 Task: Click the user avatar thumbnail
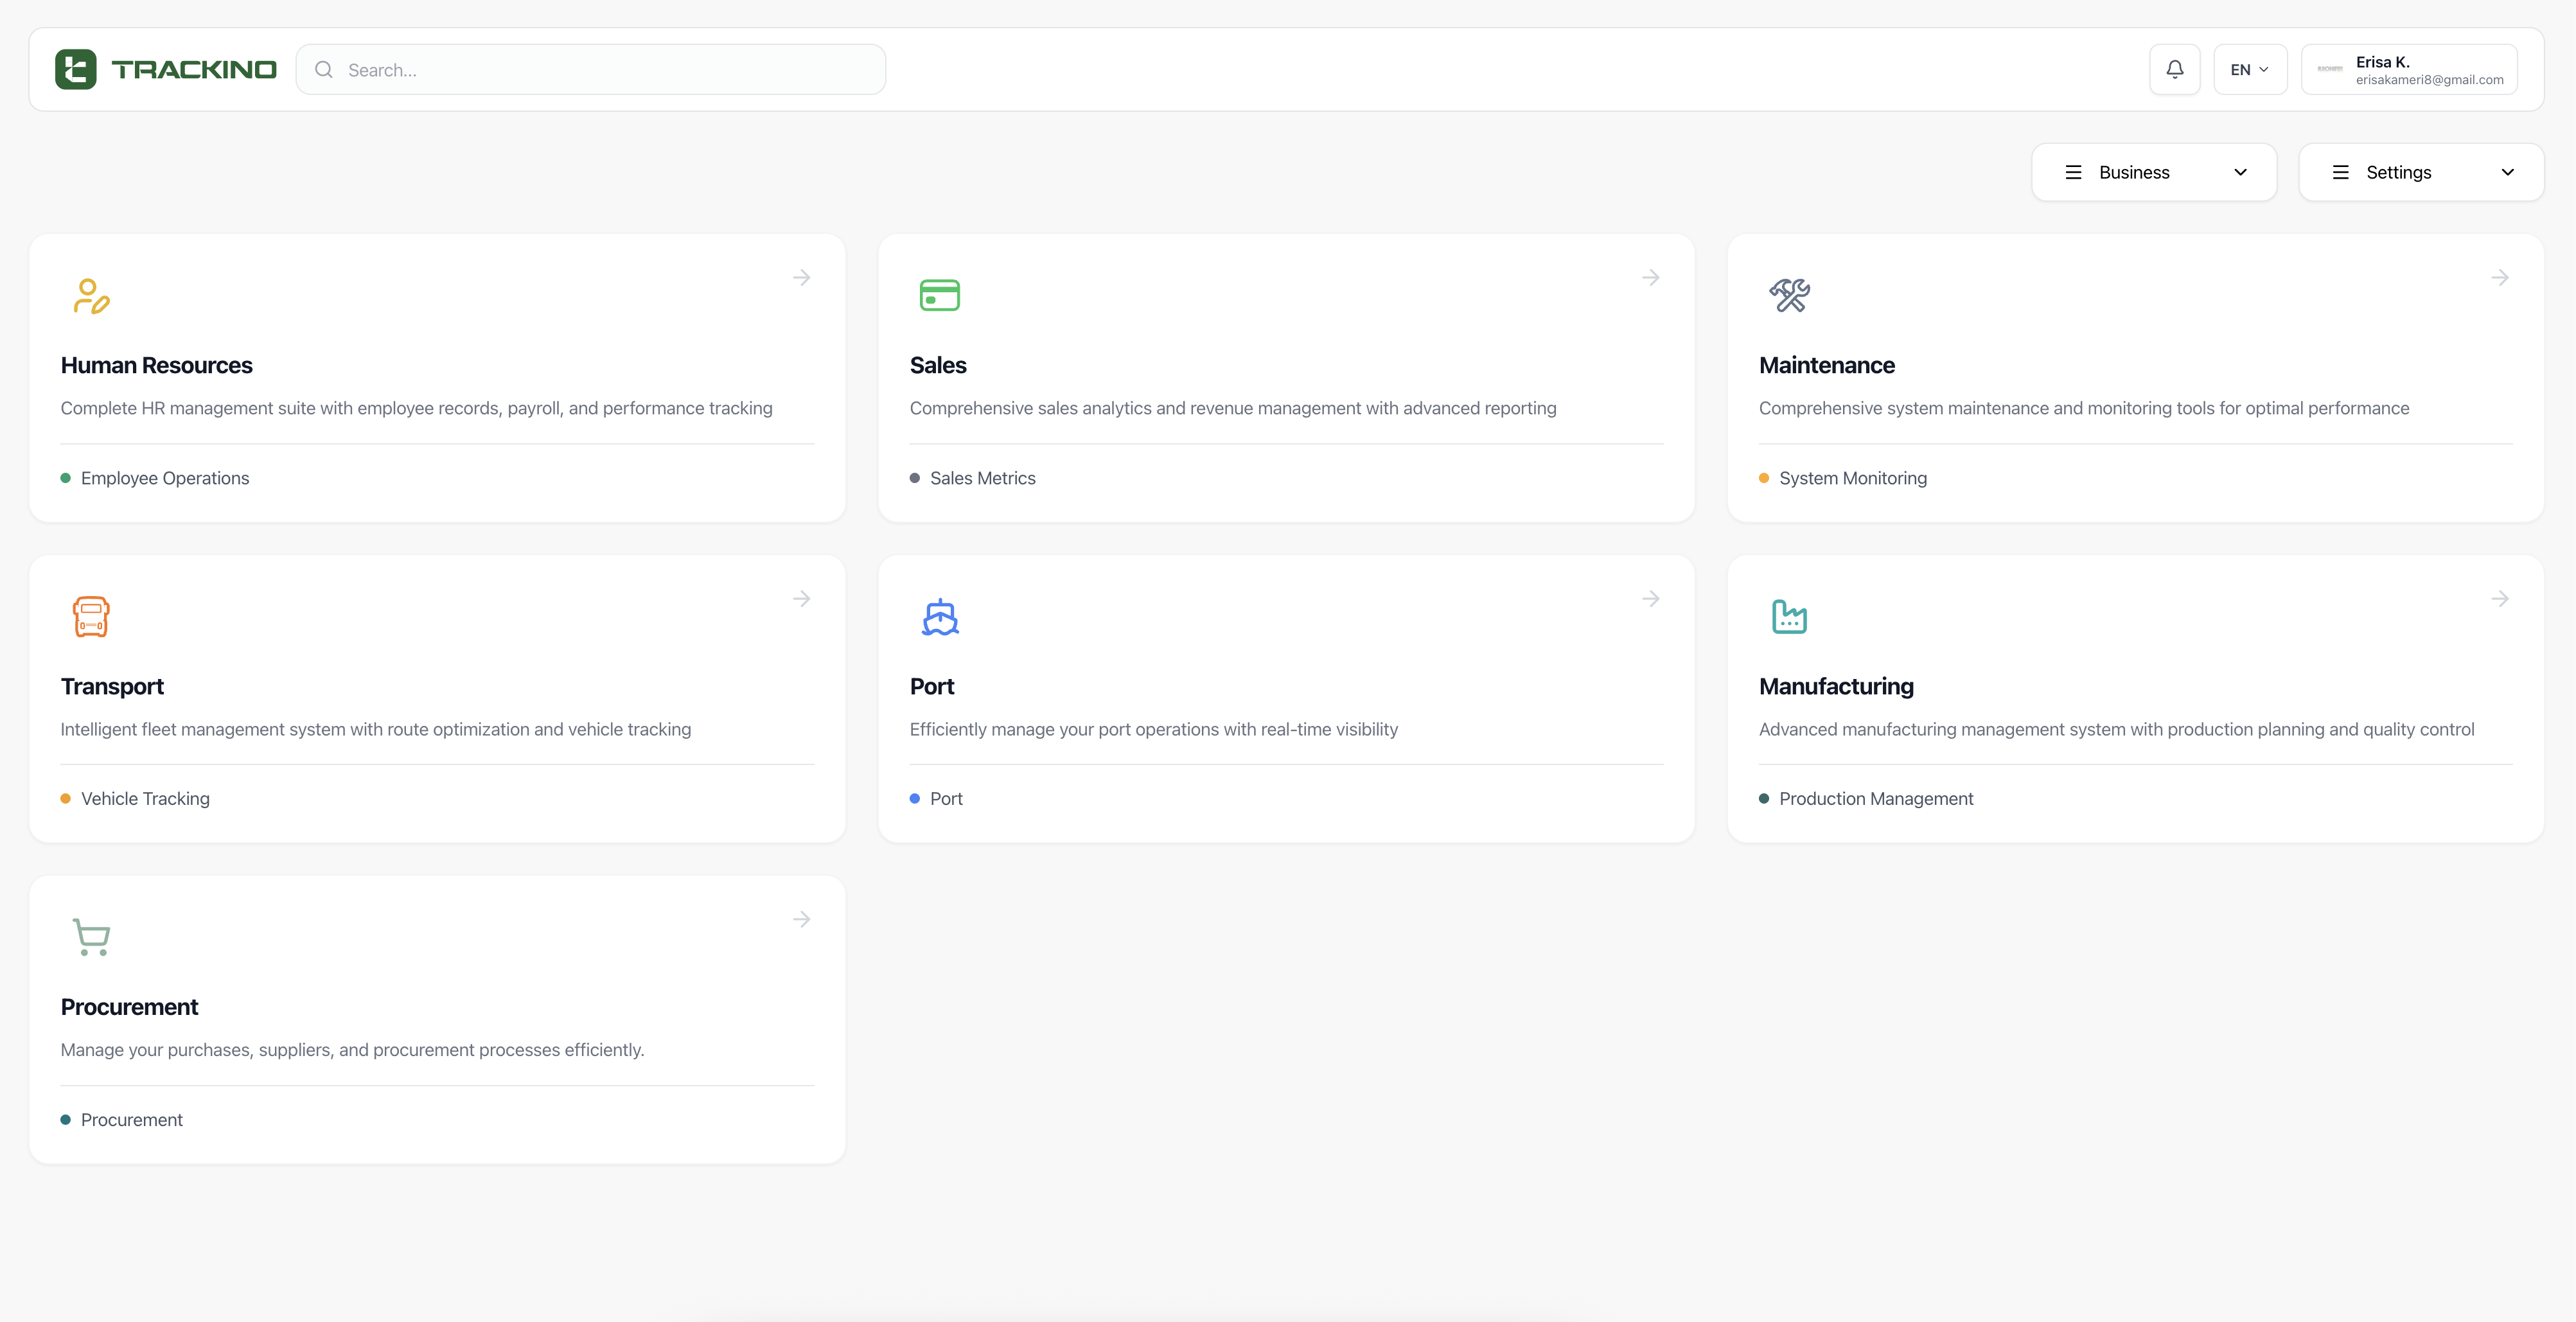2330,69
